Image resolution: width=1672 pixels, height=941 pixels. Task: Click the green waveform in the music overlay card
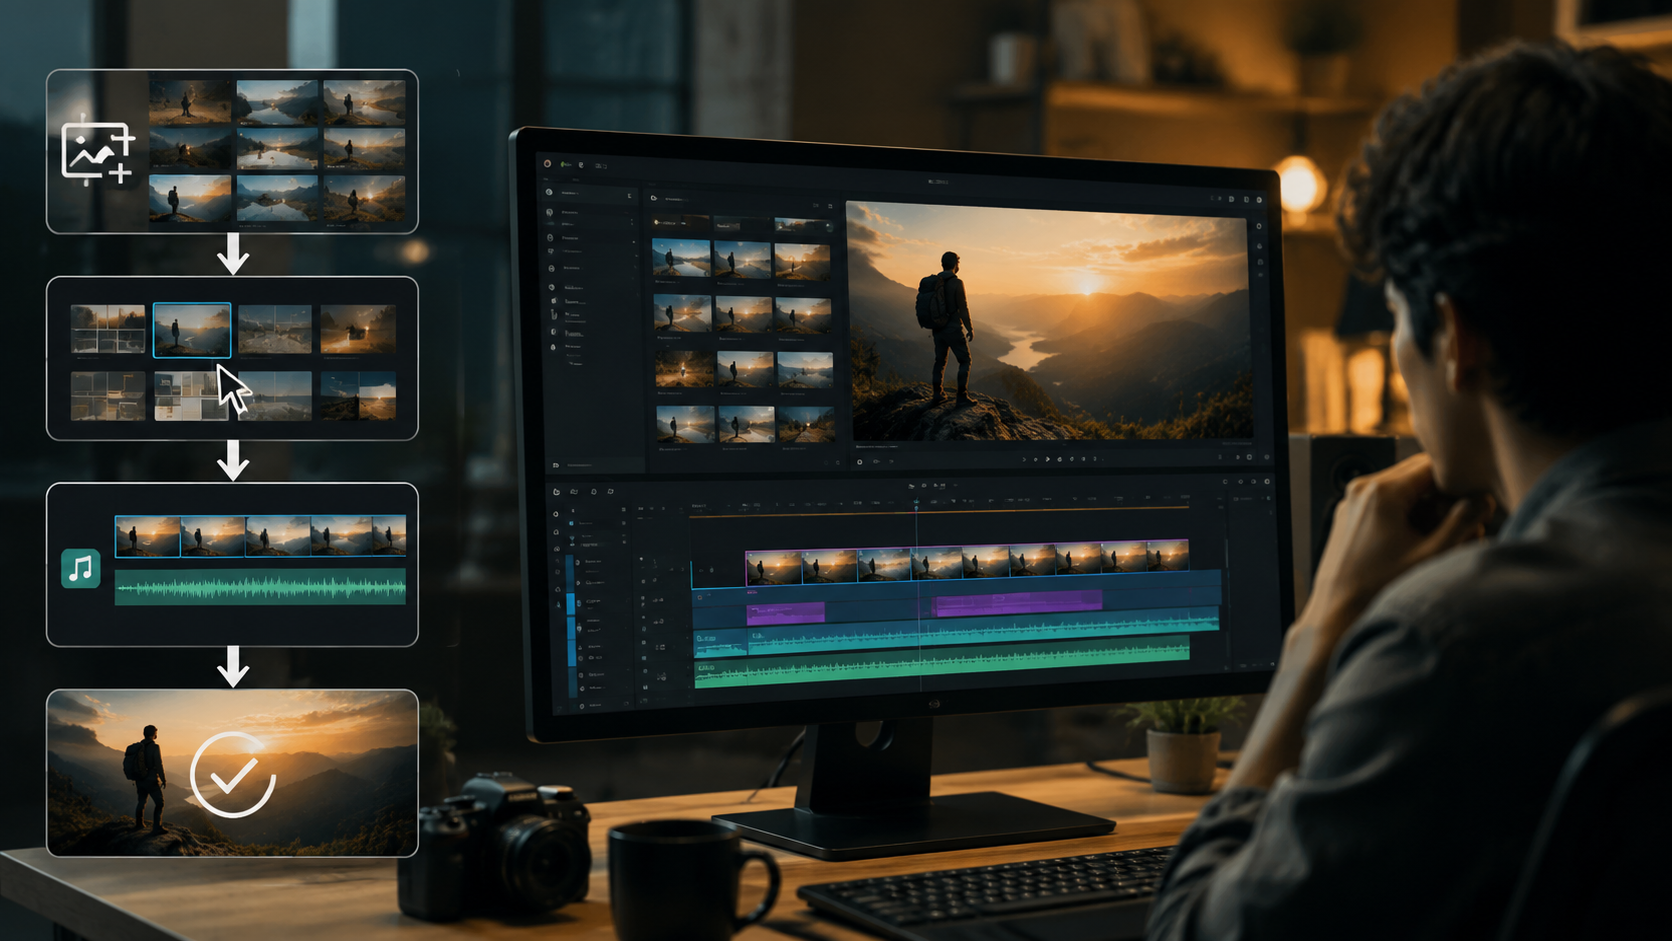[260, 587]
